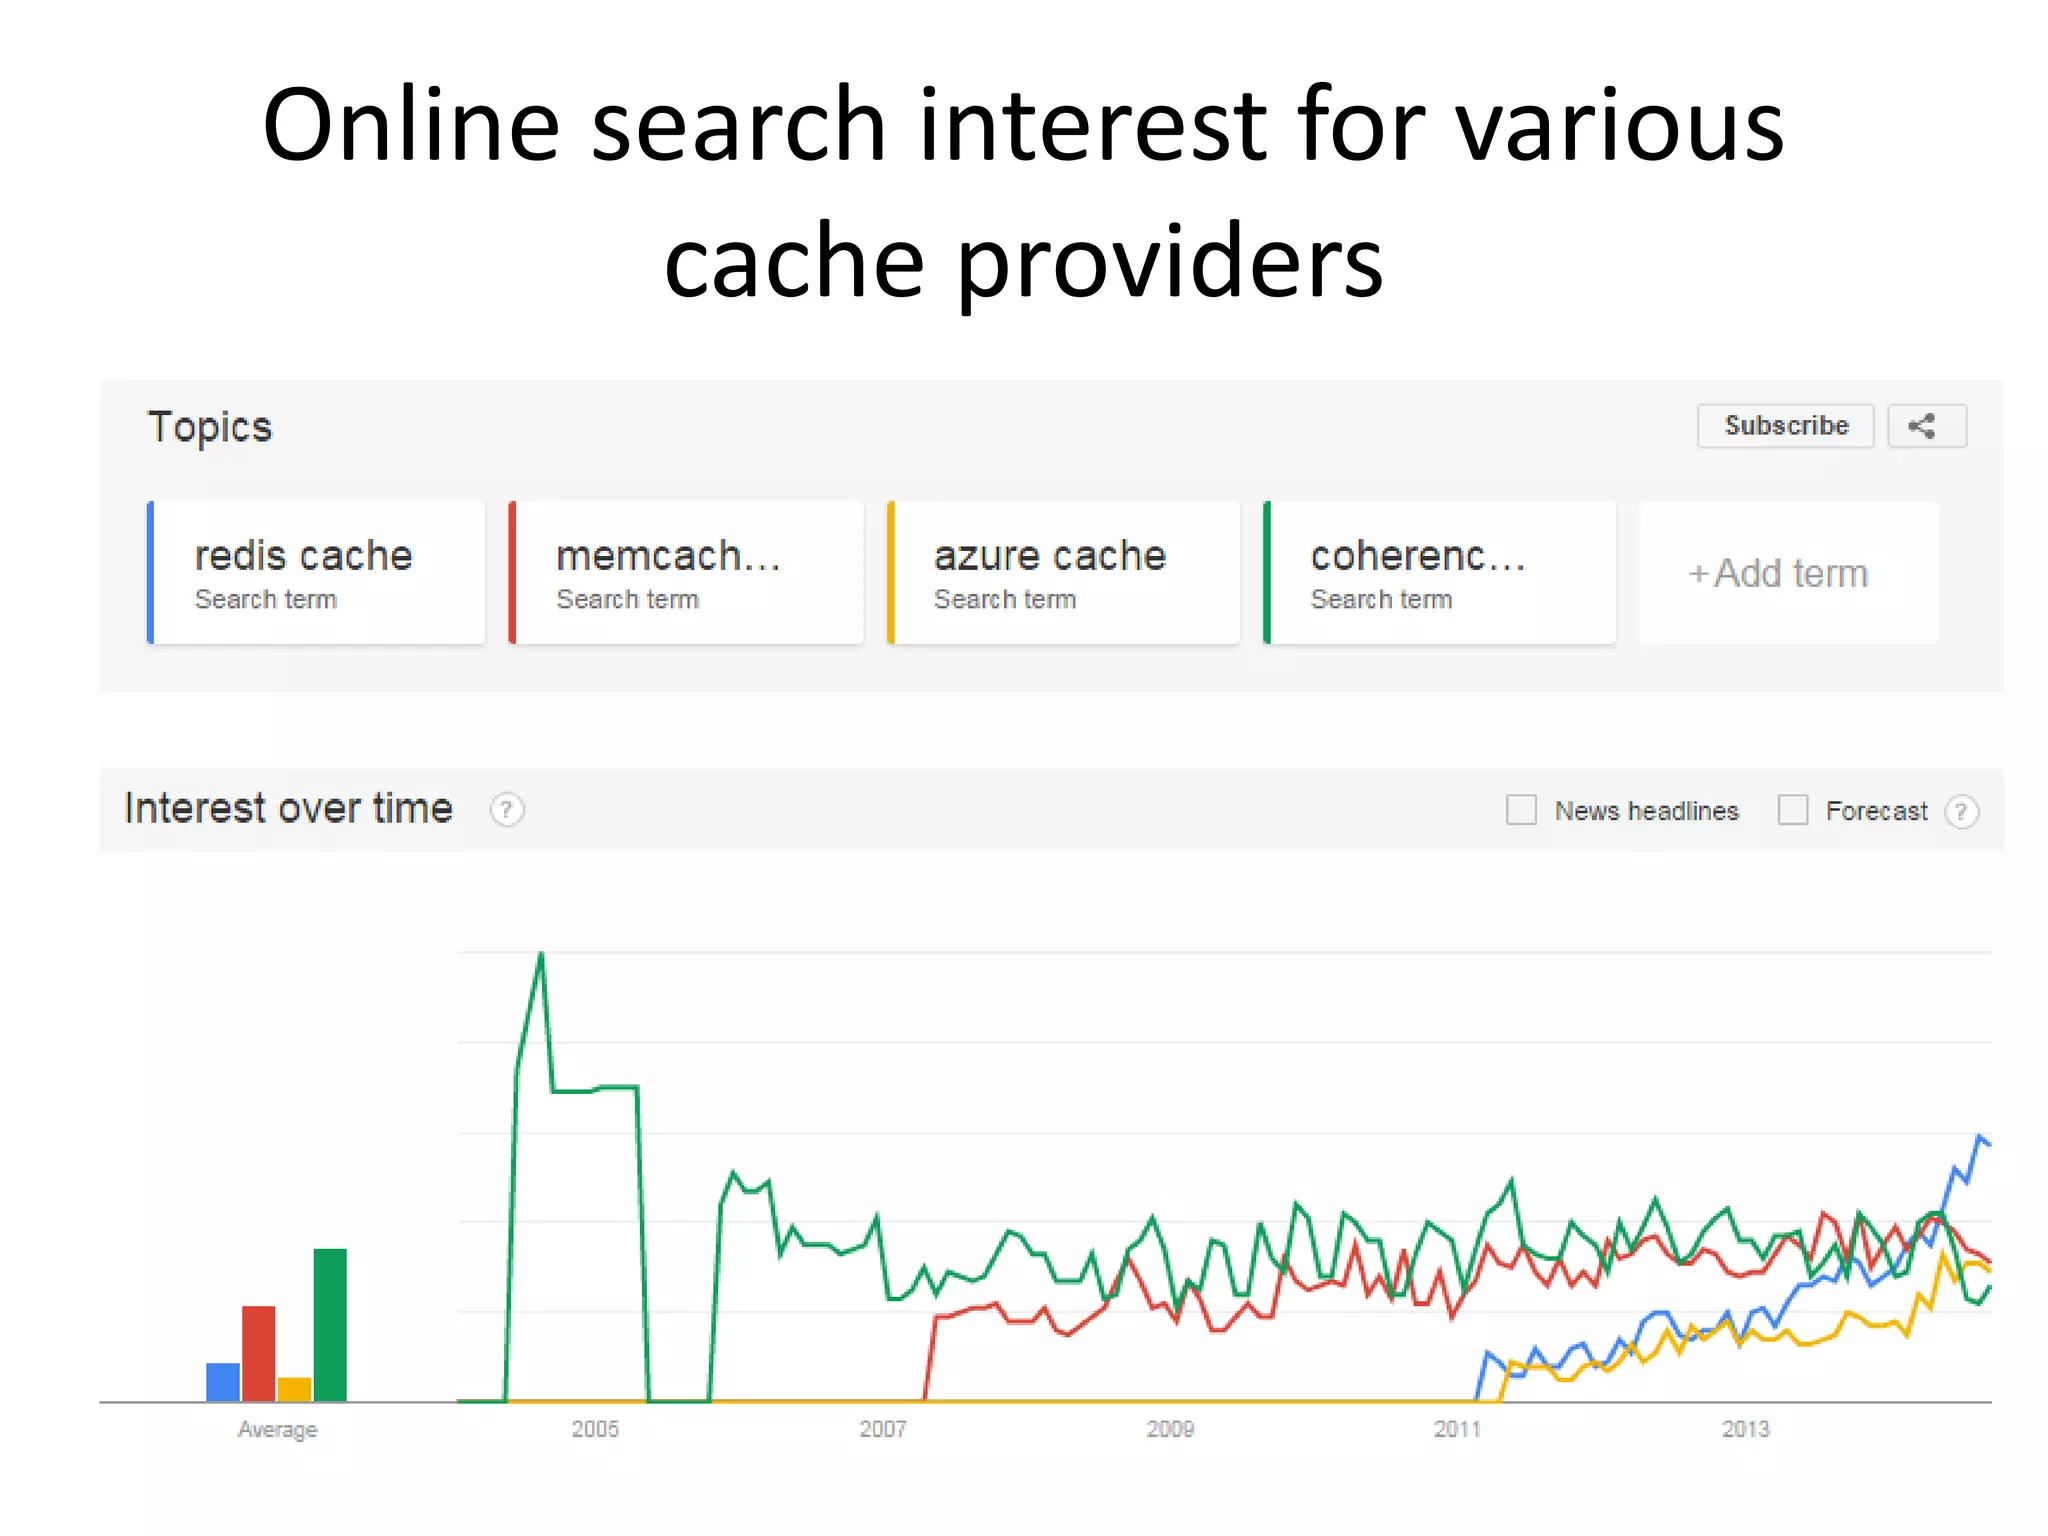Select the redis cache search term card
Image resolution: width=2048 pixels, height=1536 pixels.
pos(316,573)
